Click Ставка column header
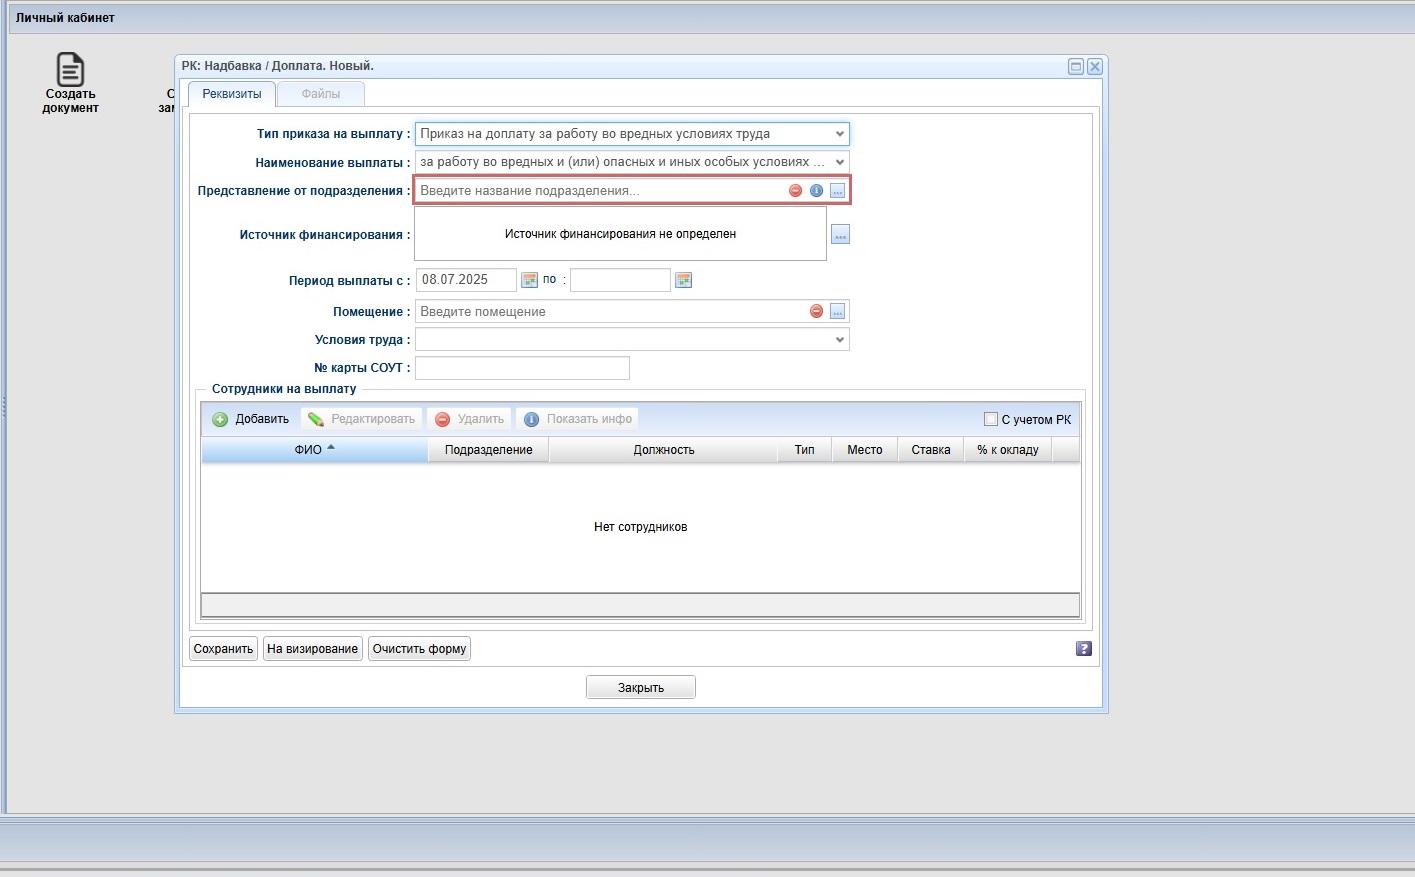The width and height of the screenshot is (1415, 877). [x=931, y=450]
